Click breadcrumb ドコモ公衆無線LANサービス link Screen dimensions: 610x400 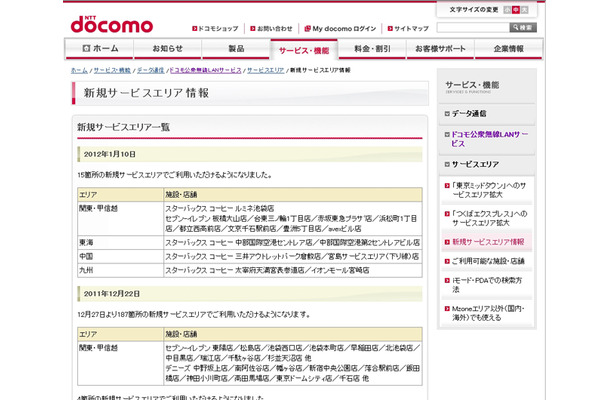click(205, 70)
